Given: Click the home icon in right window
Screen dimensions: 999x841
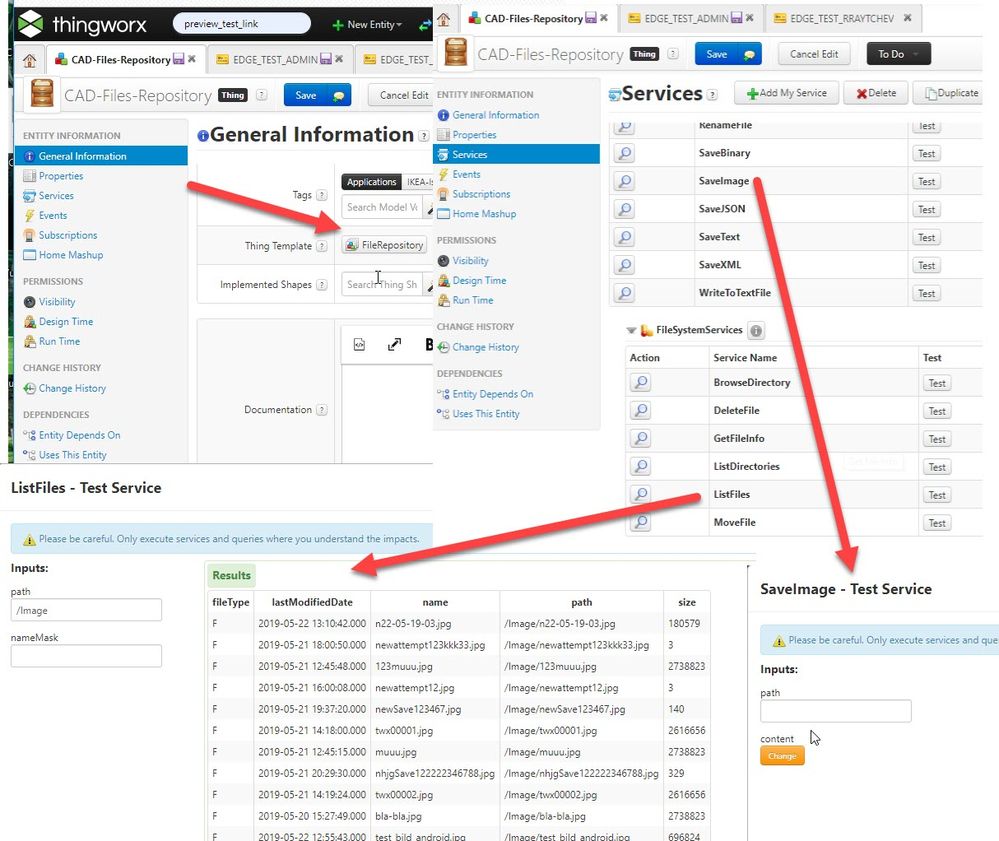Looking at the screenshot, I should [443, 19].
